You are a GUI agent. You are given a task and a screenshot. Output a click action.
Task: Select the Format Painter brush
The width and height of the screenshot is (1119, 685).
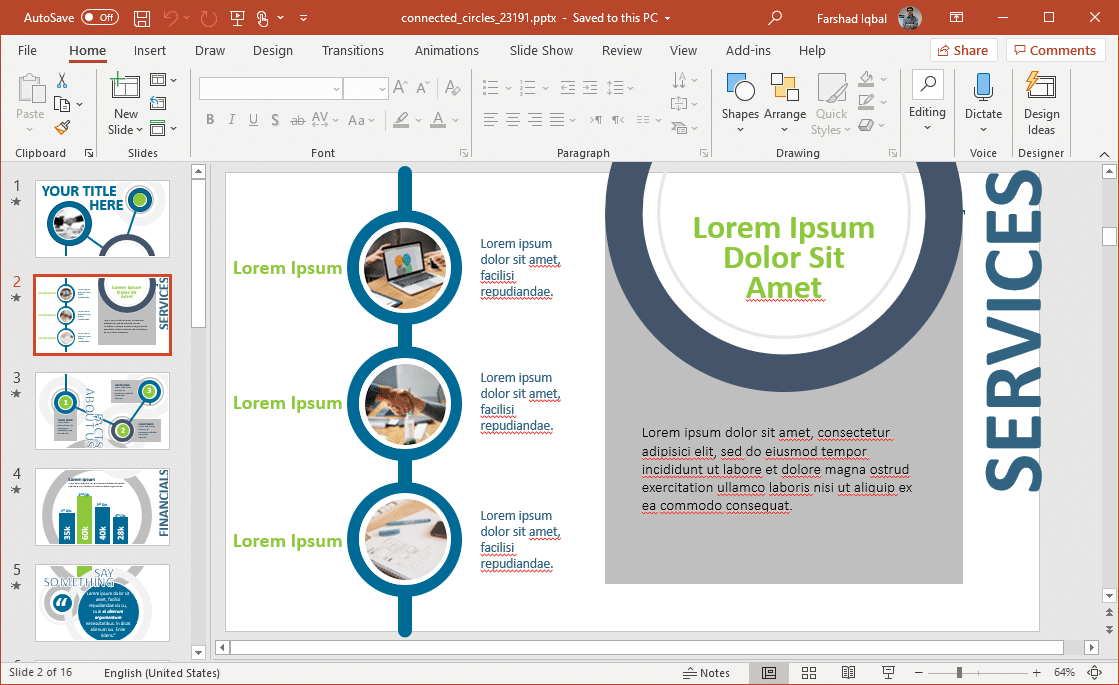pos(62,127)
